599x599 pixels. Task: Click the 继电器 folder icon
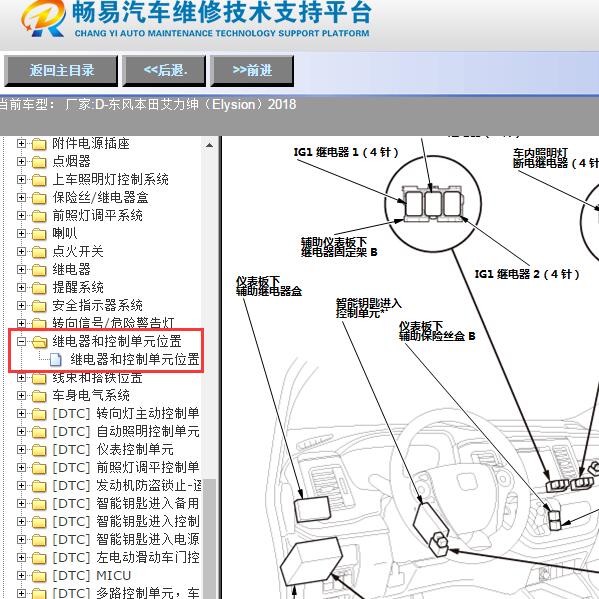coord(39,270)
